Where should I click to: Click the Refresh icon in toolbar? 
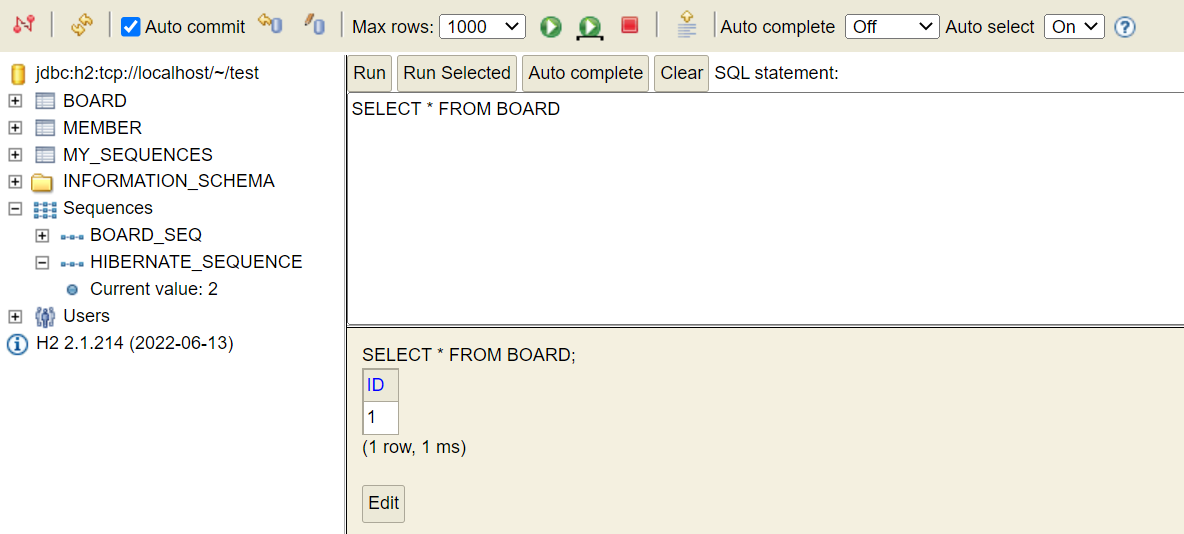81,26
